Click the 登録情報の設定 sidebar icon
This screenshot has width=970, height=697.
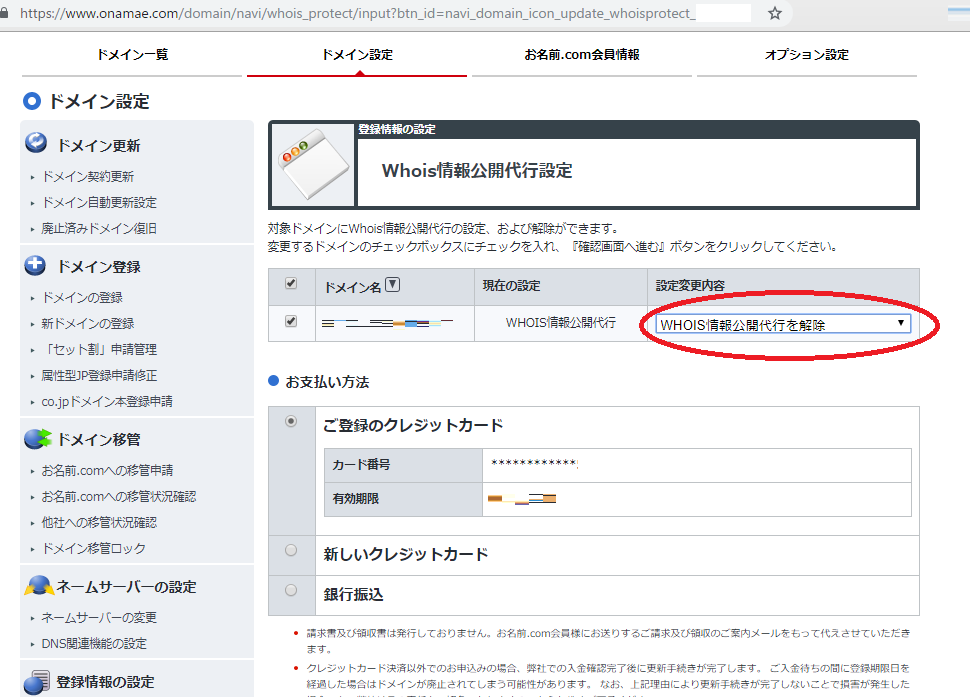click(36, 681)
